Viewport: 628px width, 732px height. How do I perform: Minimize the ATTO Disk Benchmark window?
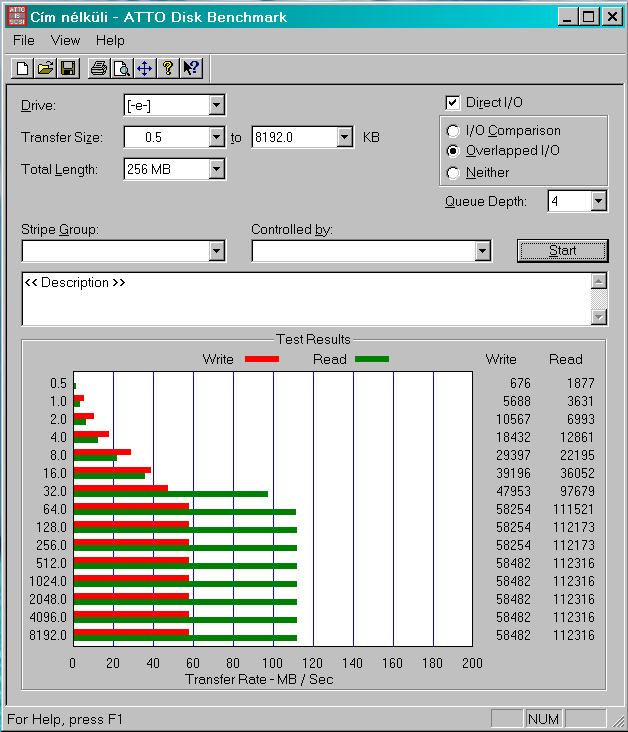point(567,17)
